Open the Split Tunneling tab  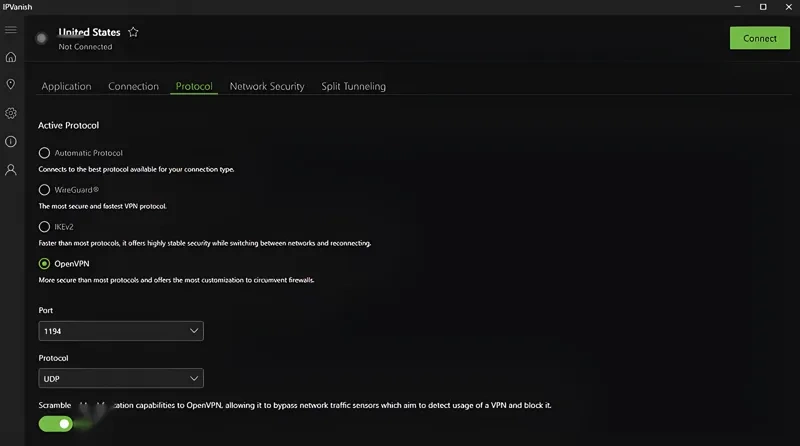(354, 86)
